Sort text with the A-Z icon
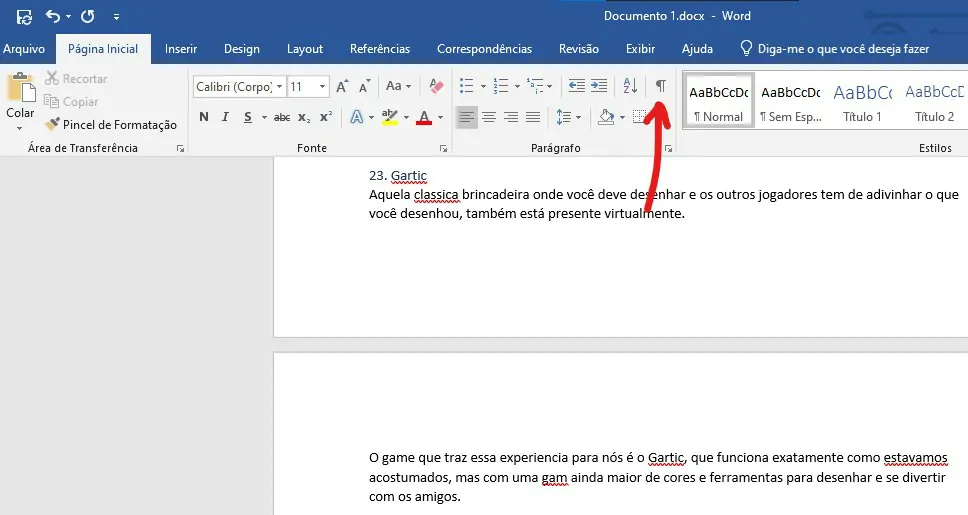 click(x=630, y=86)
